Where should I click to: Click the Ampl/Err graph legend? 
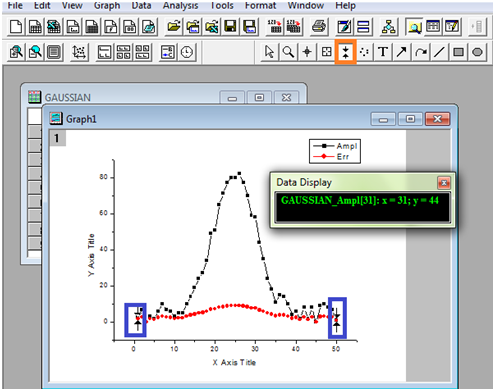tap(335, 151)
